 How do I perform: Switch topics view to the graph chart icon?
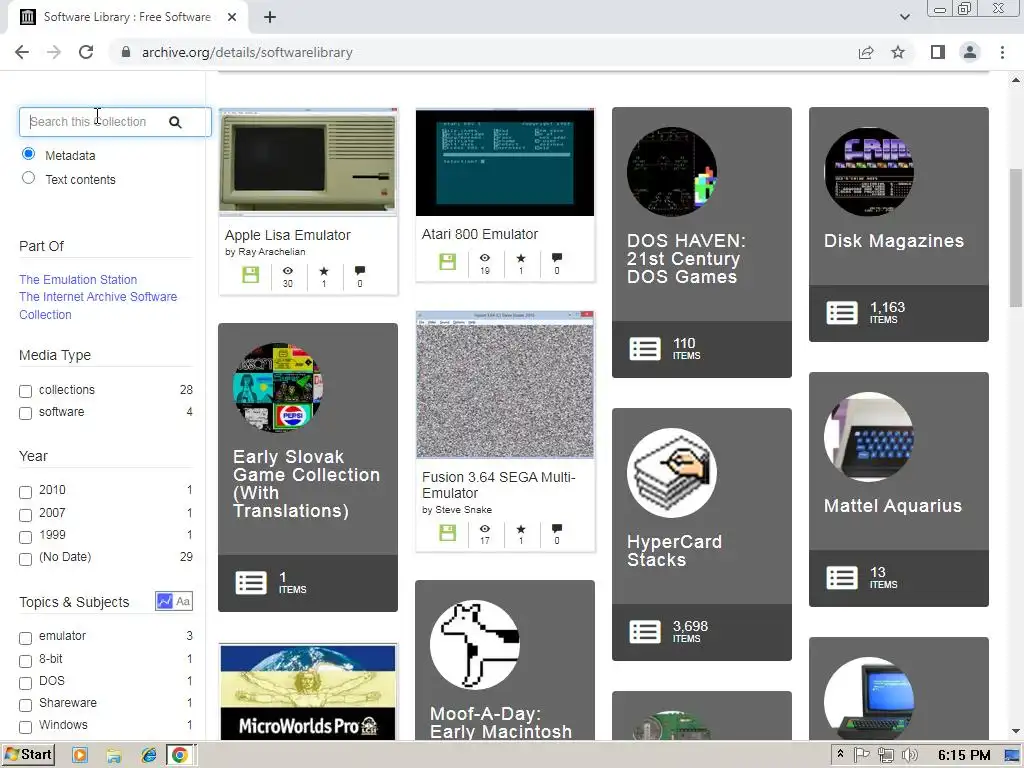(x=165, y=601)
